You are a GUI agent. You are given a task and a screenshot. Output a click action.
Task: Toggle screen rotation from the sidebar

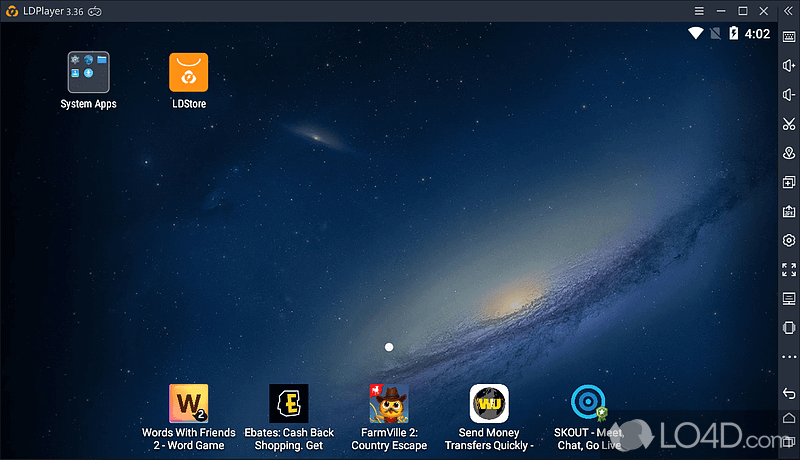pos(788,328)
